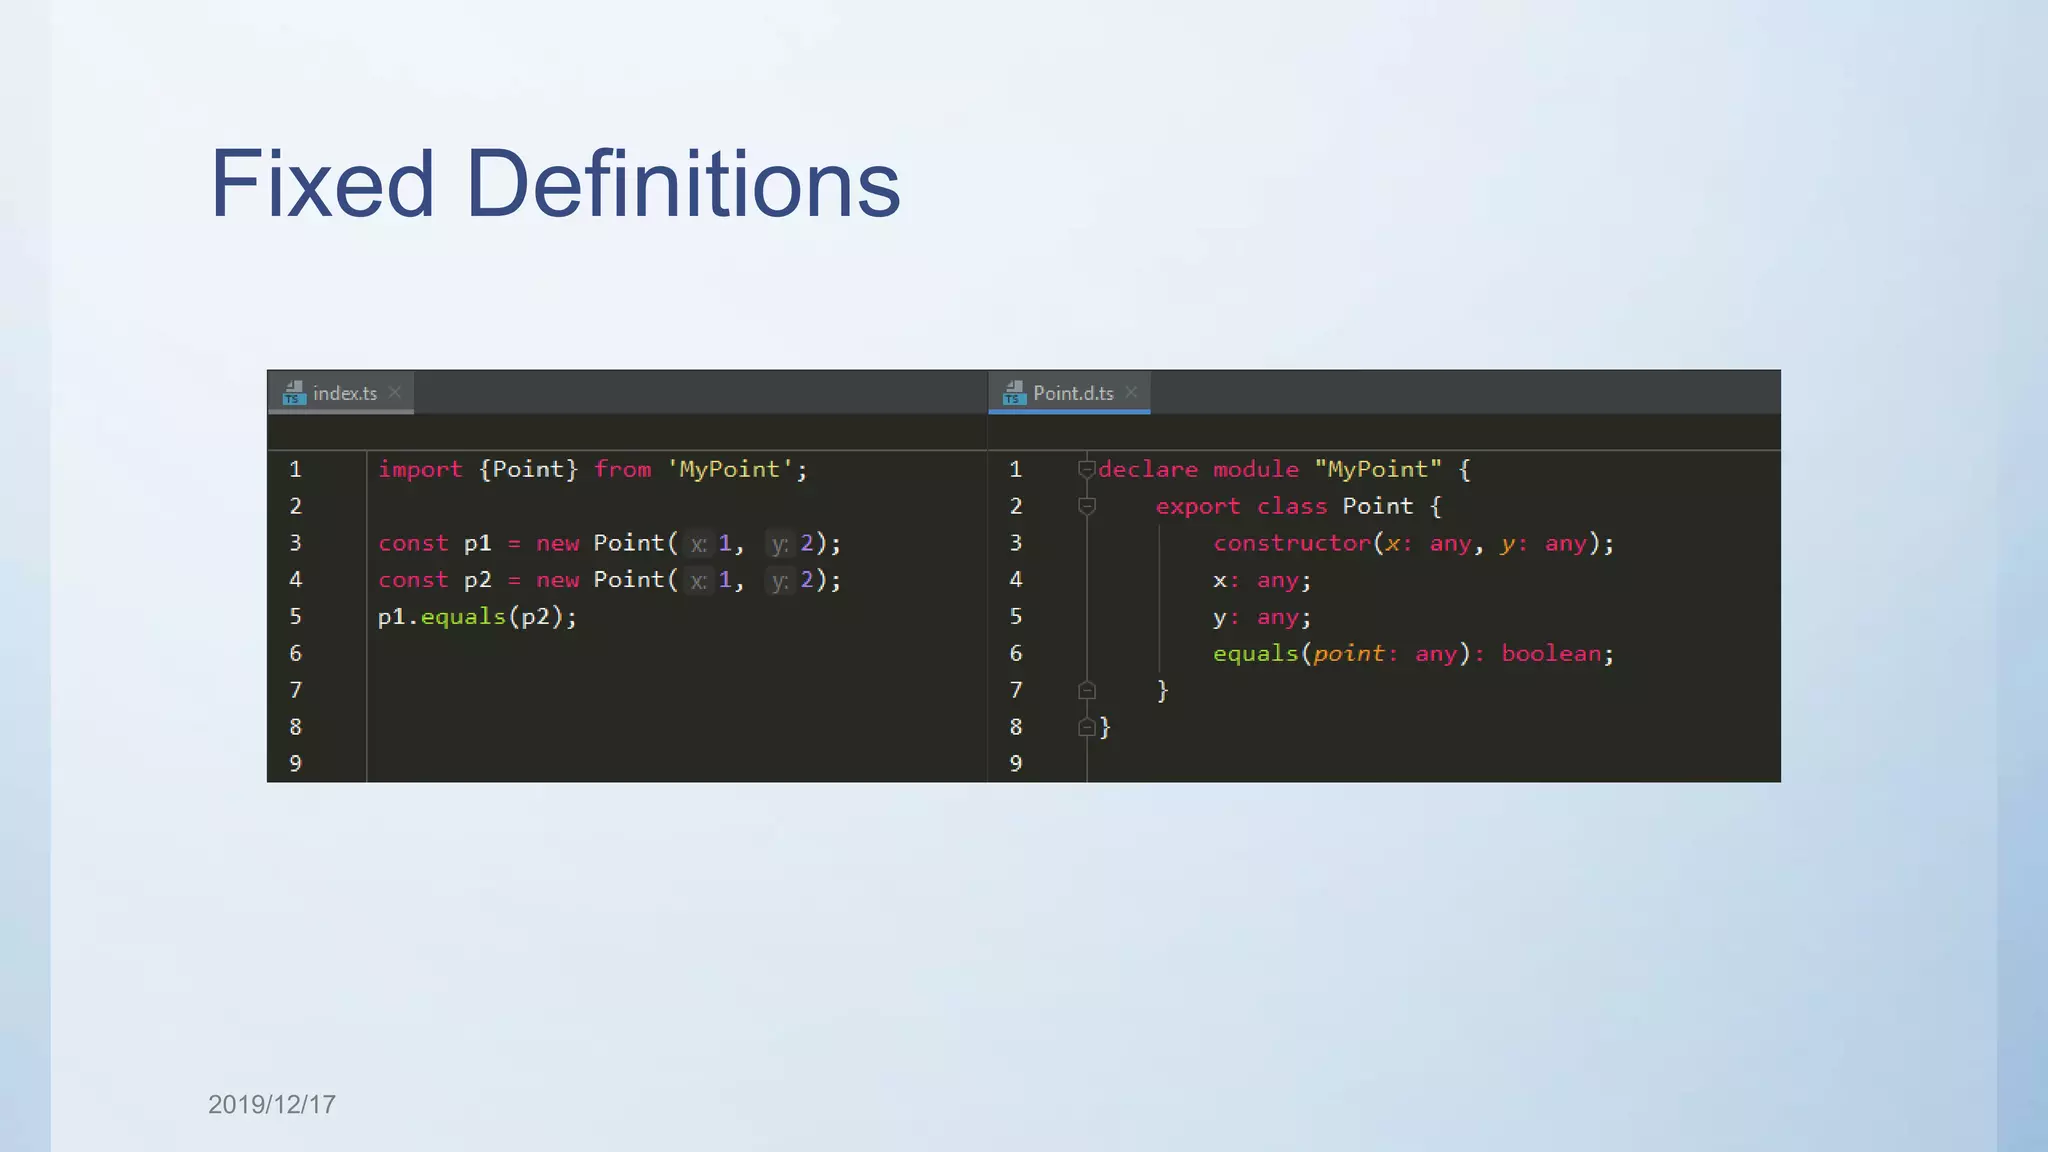
Task: Click the 'constructor' keyword
Action: 1292,543
